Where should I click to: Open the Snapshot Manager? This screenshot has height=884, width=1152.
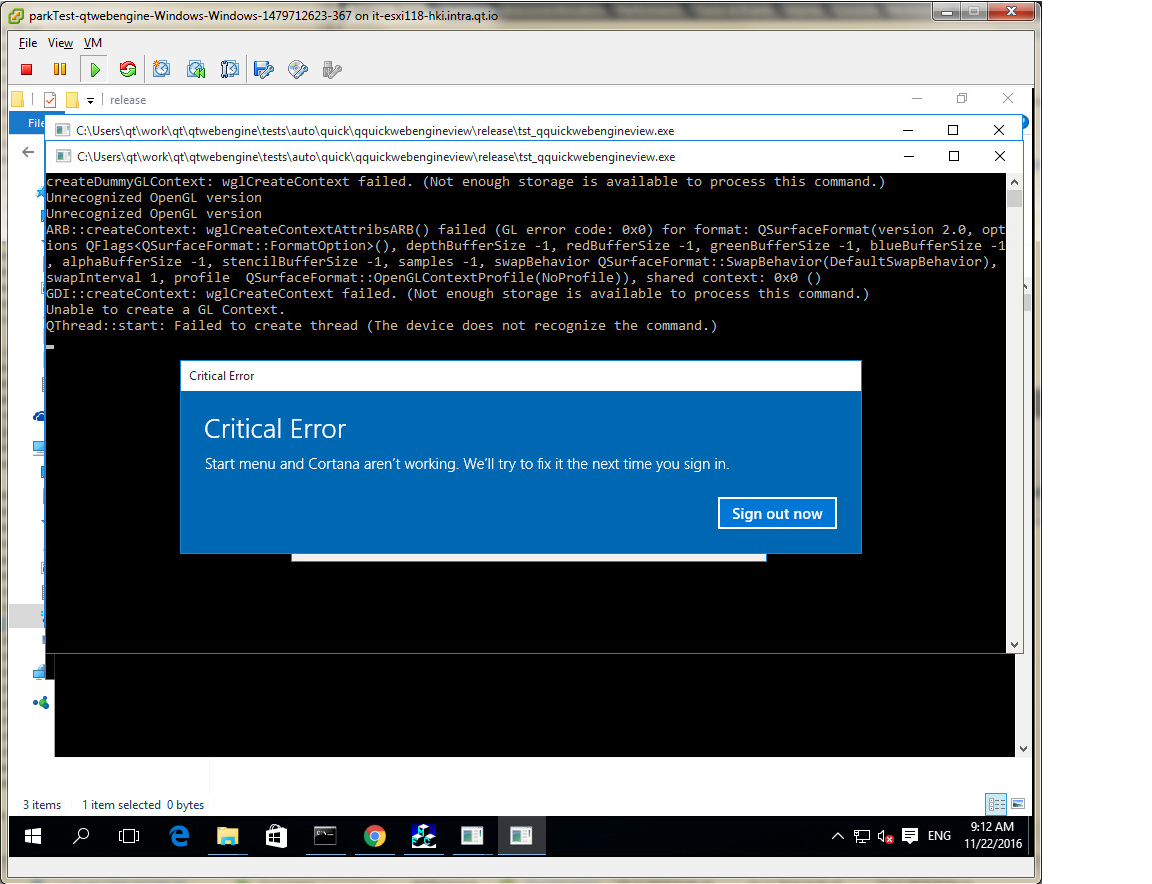pyautogui.click(x=230, y=69)
